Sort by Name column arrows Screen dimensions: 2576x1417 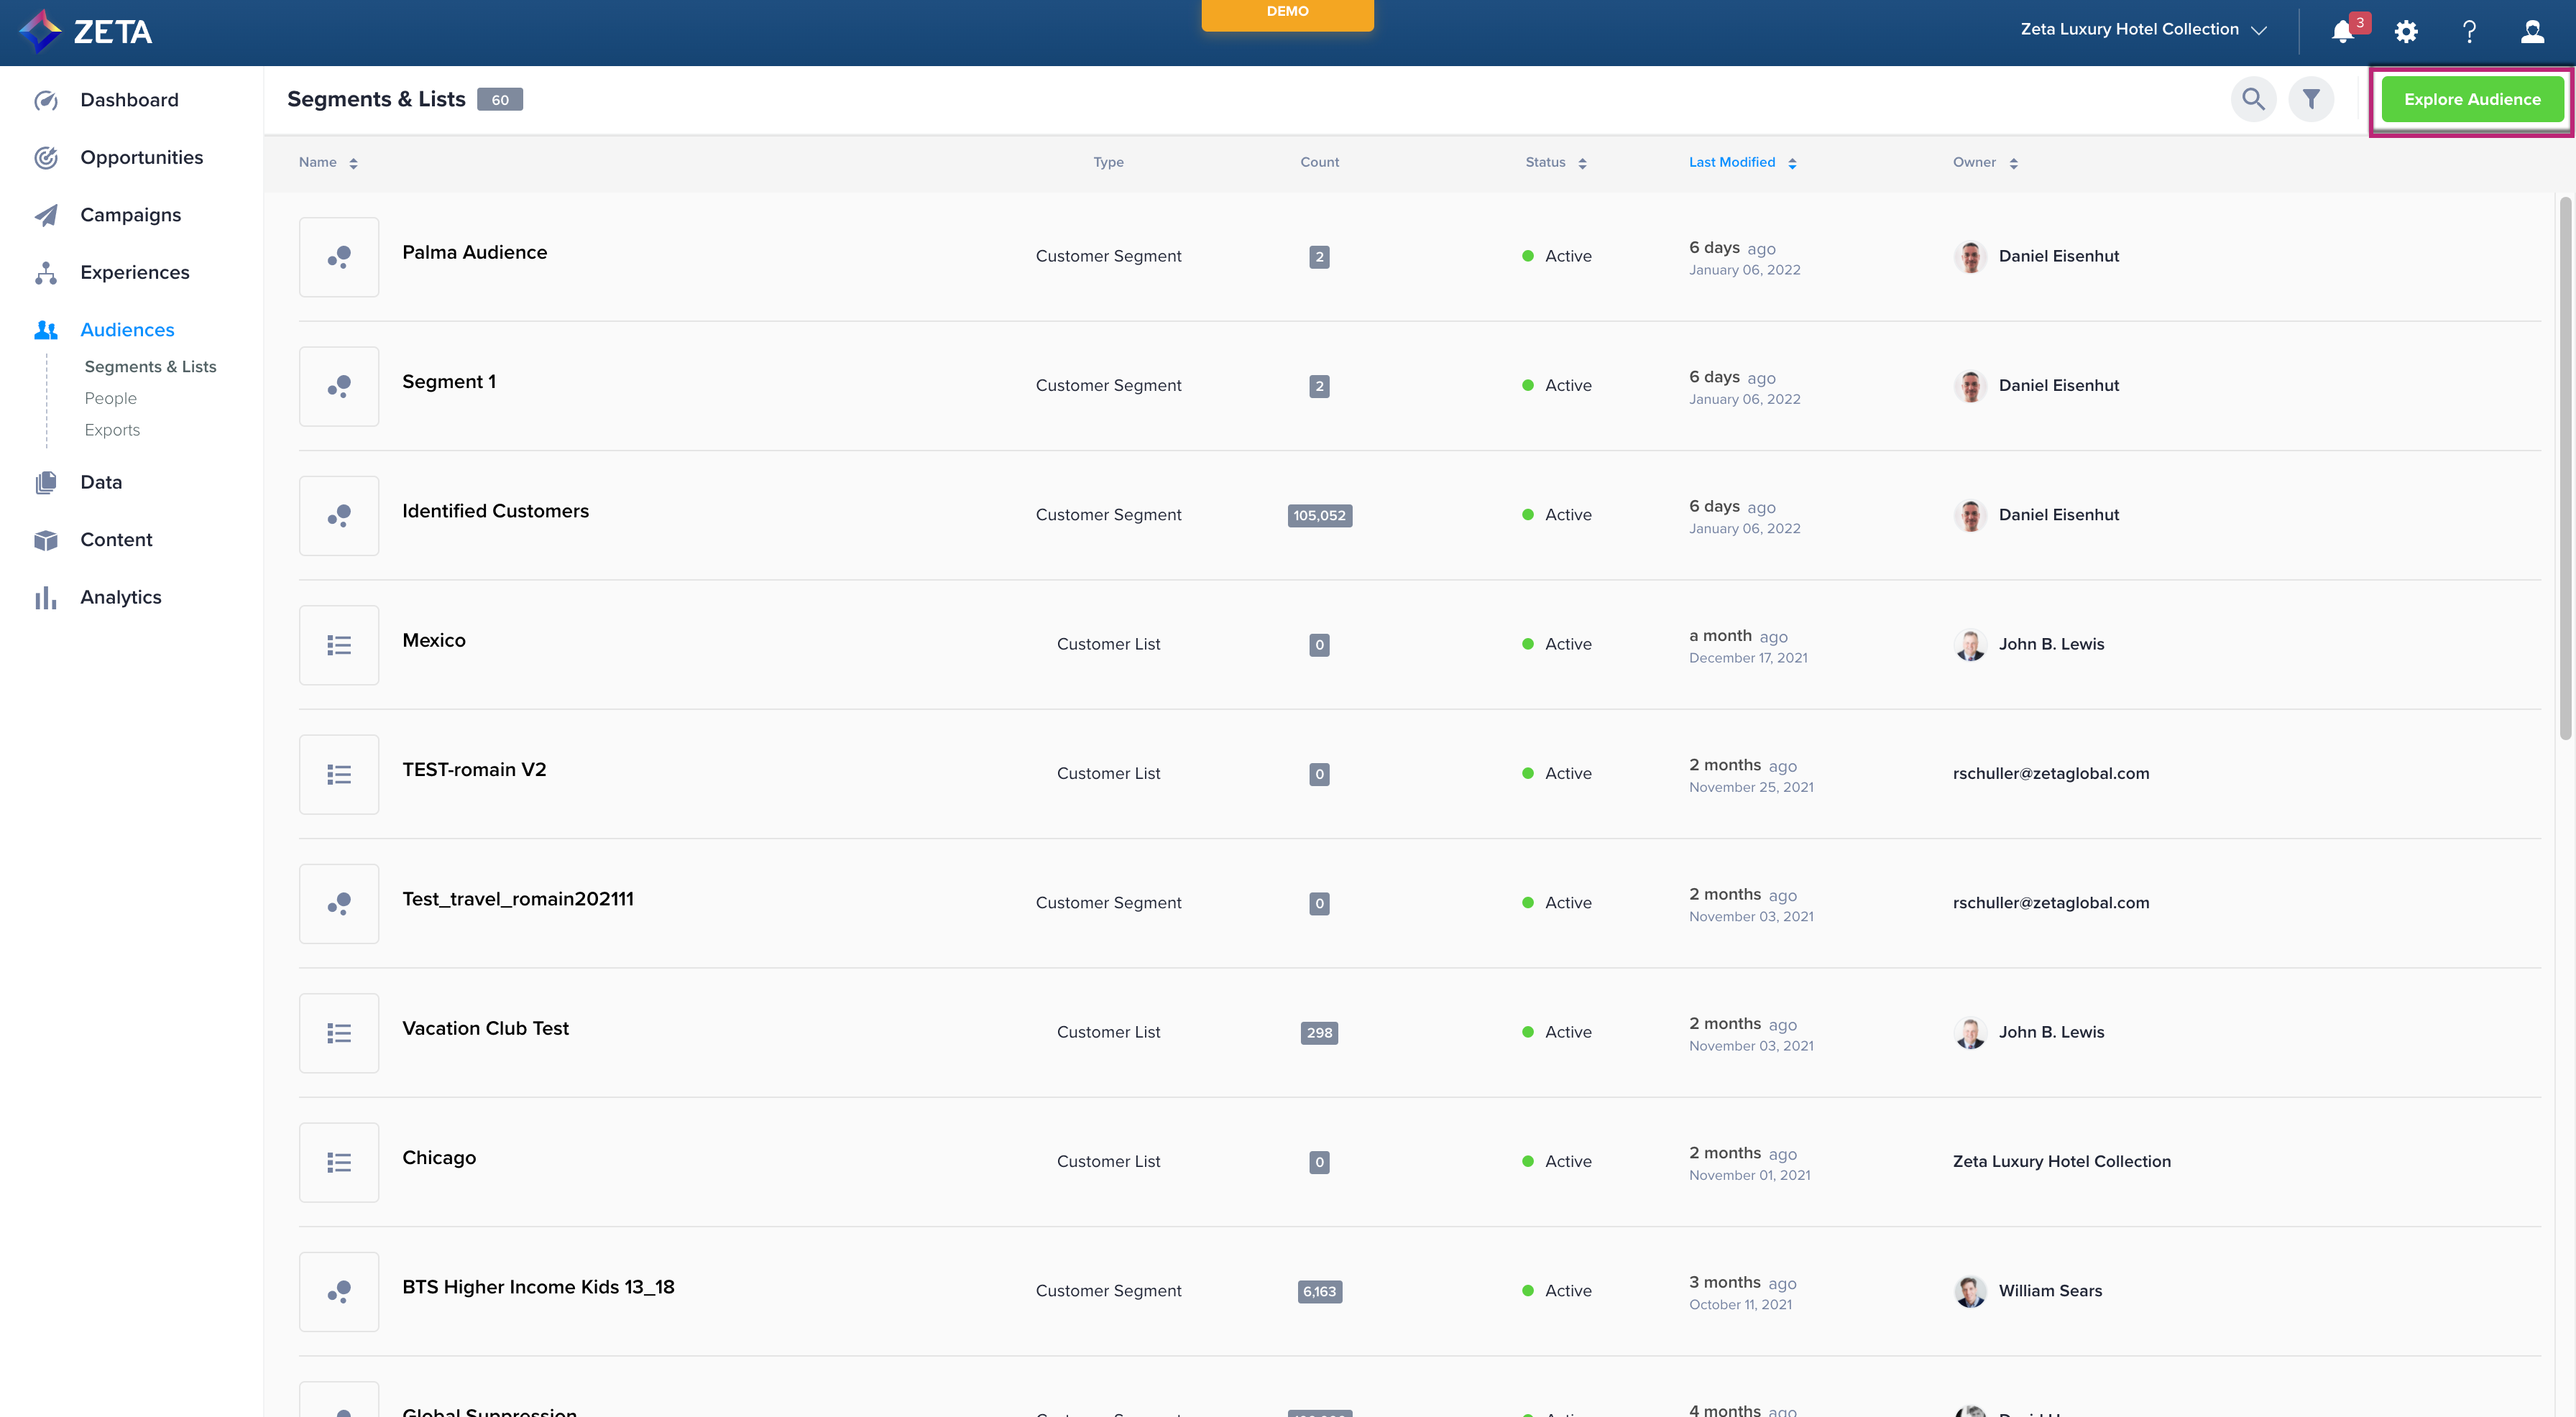click(353, 163)
